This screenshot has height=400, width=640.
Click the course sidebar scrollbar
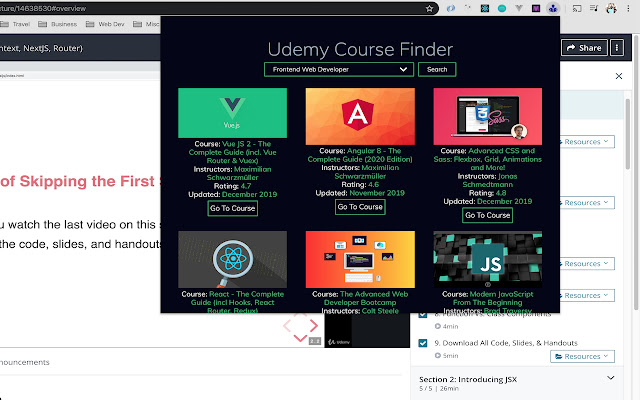coord(627,134)
